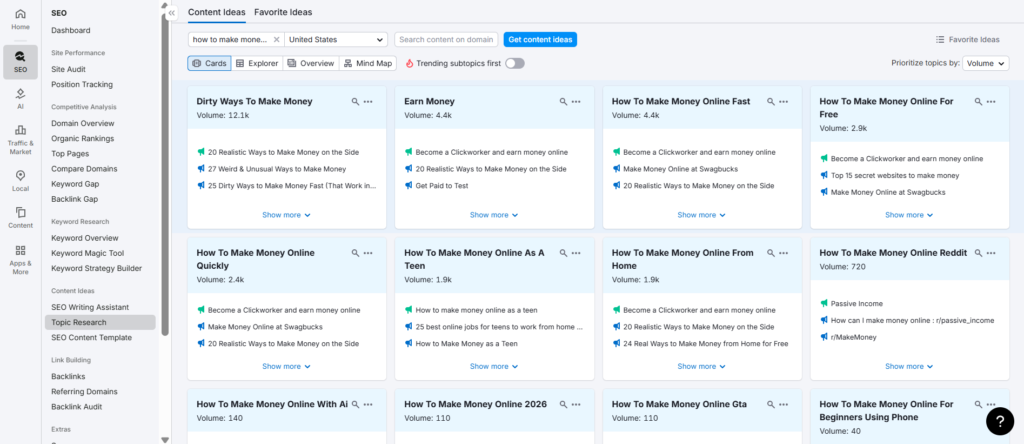Viewport: 1024px width, 444px height.
Task: Click the Search content on domain field
Action: (446, 39)
